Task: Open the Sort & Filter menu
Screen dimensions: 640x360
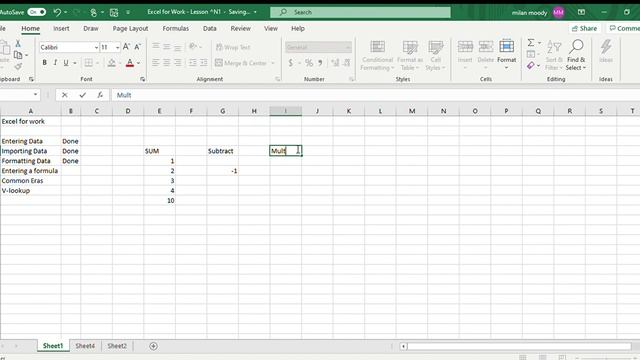Action: click(554, 56)
